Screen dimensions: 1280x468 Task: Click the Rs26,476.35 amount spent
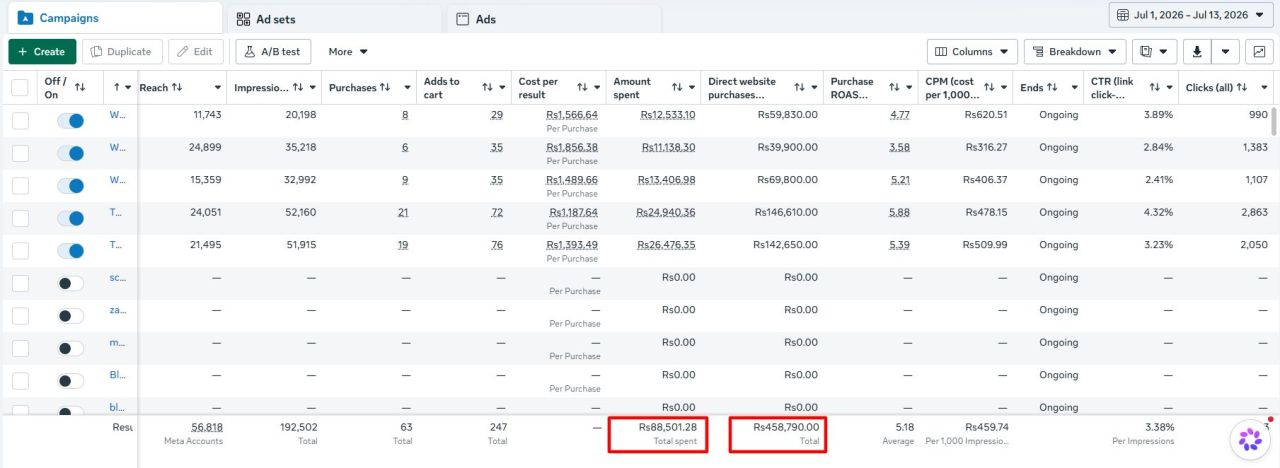click(666, 245)
